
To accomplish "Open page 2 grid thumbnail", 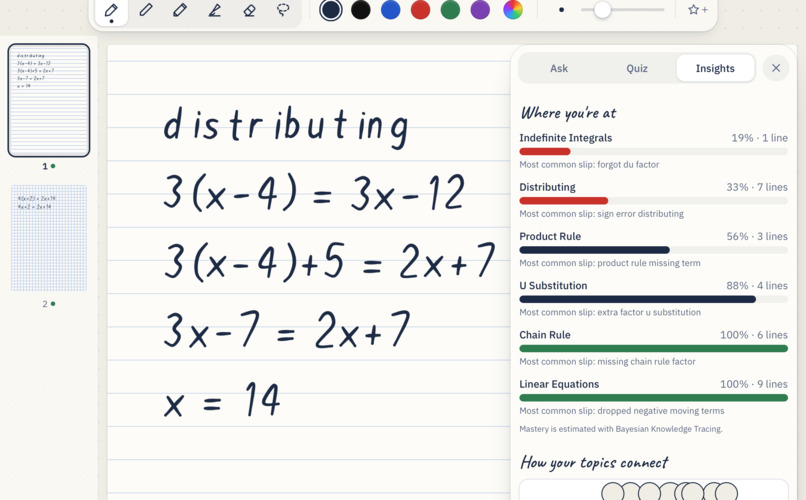I will point(49,238).
